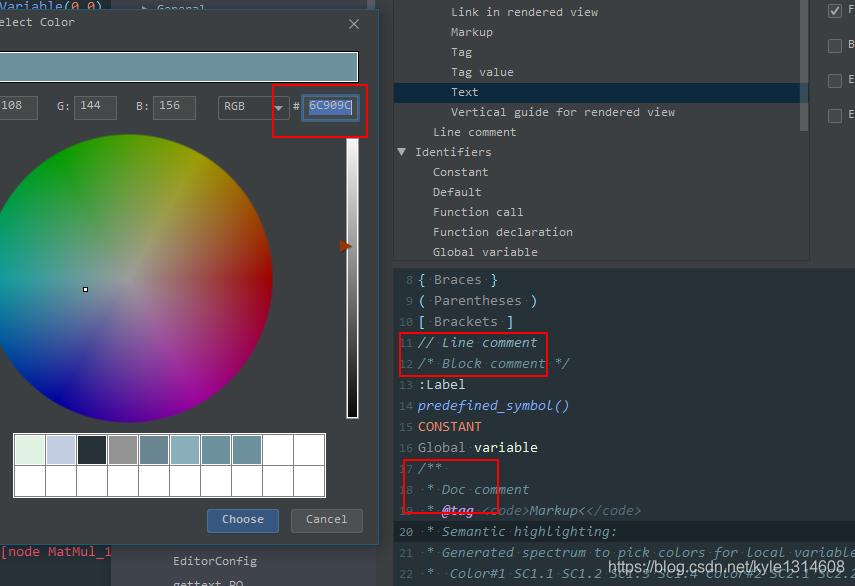The height and width of the screenshot is (586, 855).
Task: Toggle the second checkbox labeled B
Action: 835,46
